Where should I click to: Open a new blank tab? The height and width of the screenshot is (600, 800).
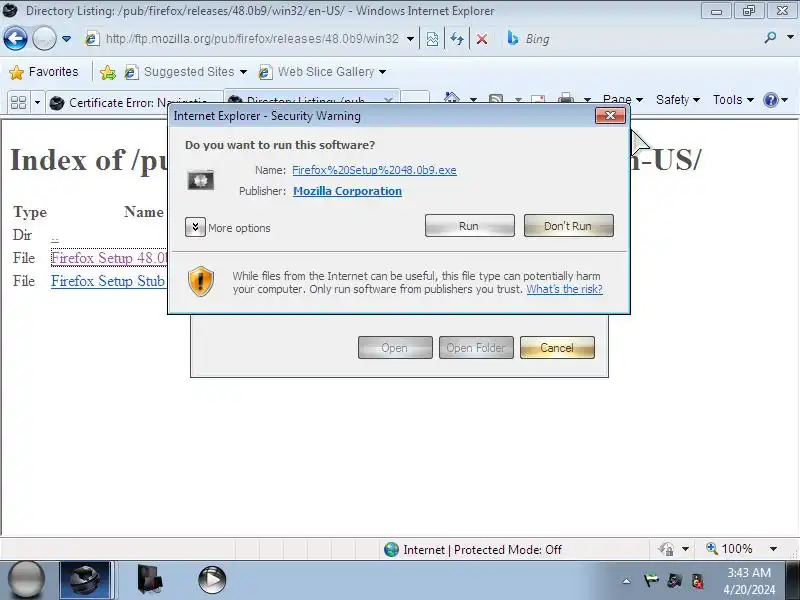(x=415, y=98)
